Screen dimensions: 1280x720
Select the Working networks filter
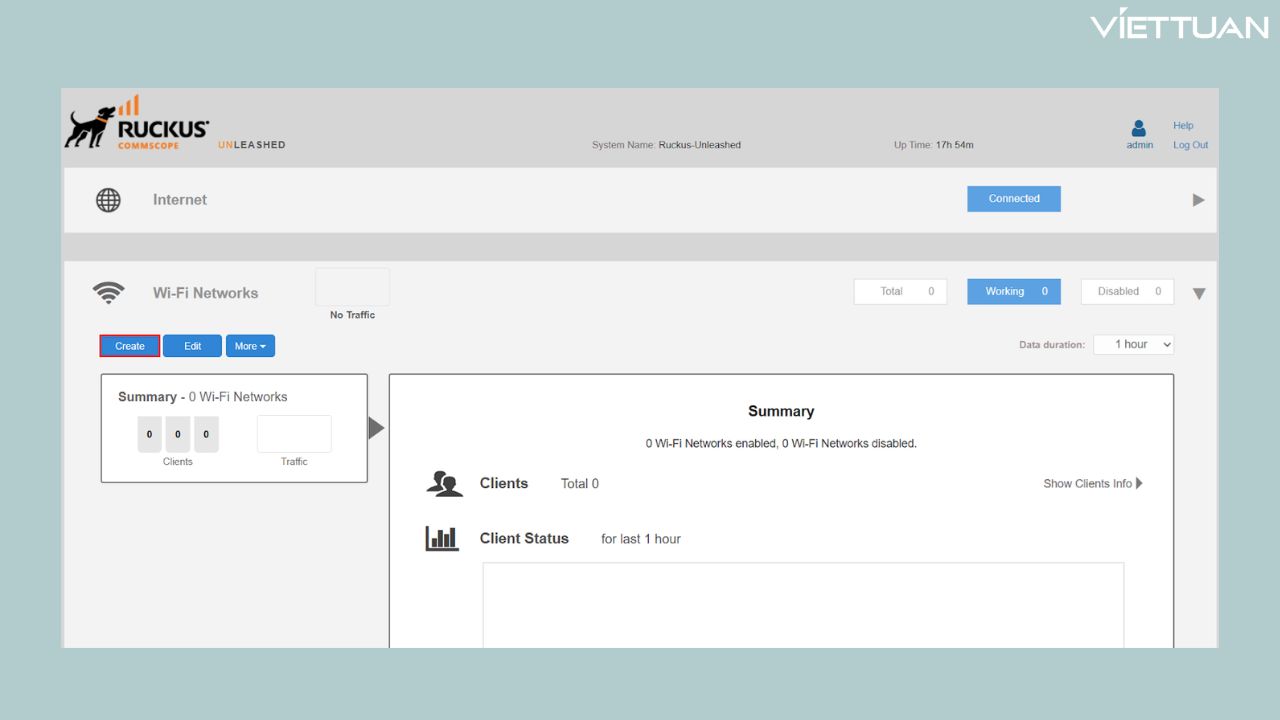tap(1014, 292)
